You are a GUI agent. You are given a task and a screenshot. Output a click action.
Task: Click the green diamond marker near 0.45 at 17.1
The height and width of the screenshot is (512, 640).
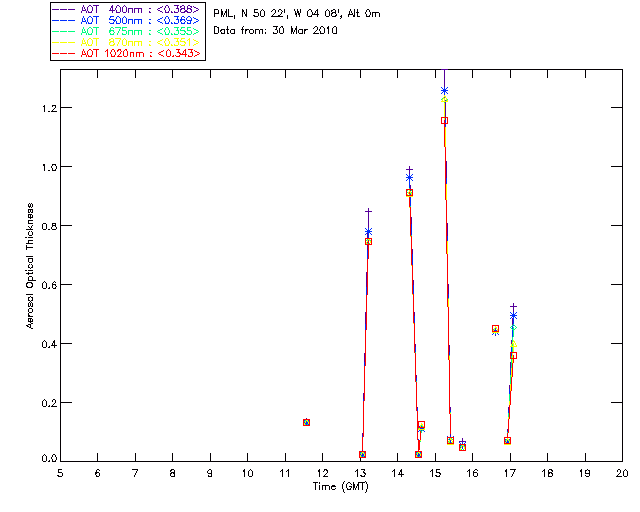click(x=513, y=327)
